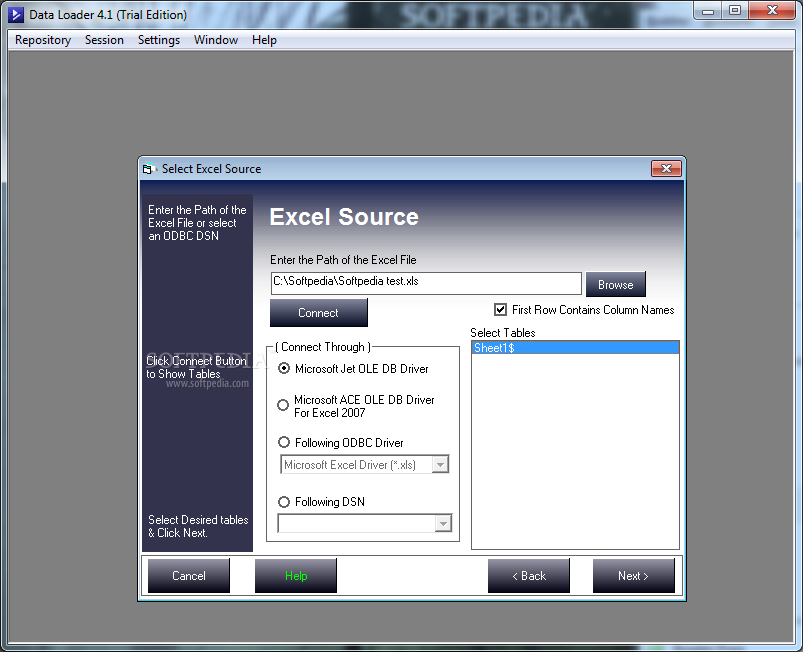
Task: Click the Back button
Action: coord(529,576)
